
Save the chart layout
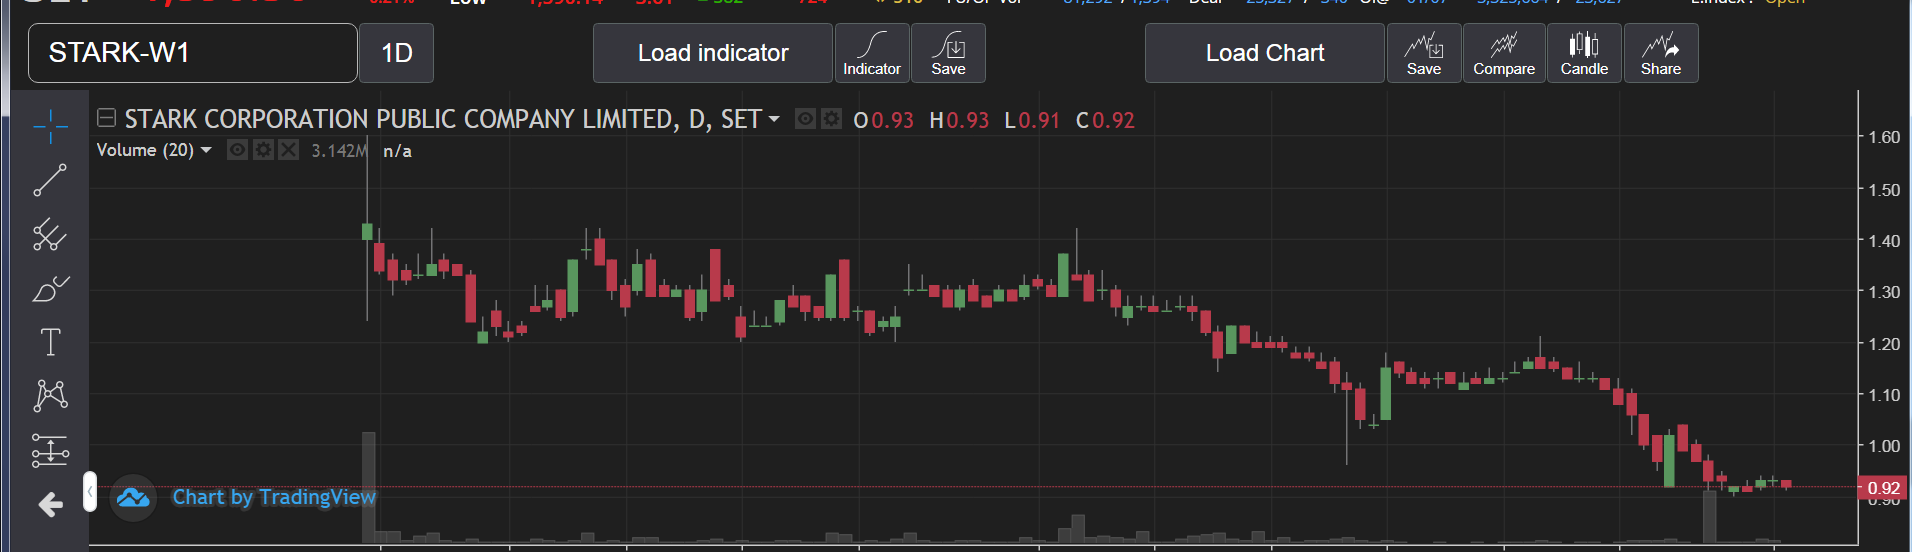point(1424,53)
